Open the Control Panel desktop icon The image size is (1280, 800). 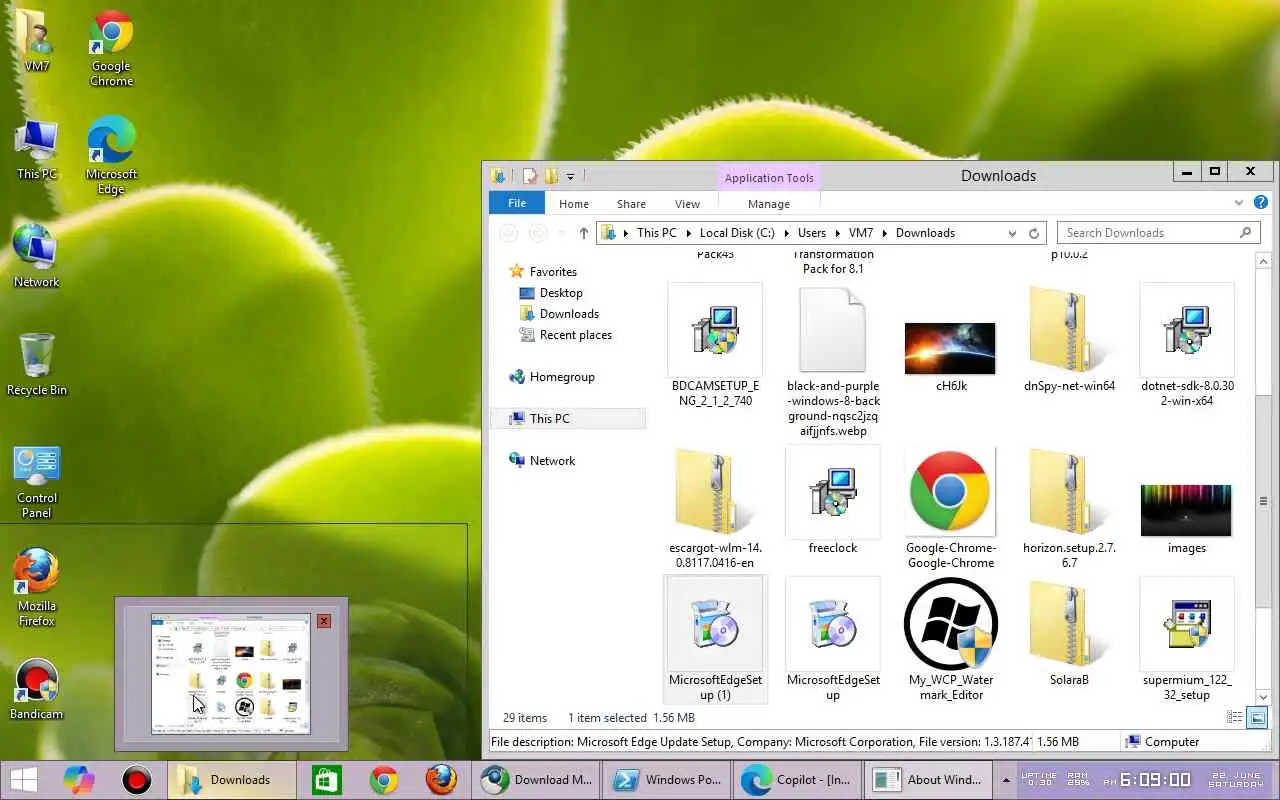click(36, 482)
